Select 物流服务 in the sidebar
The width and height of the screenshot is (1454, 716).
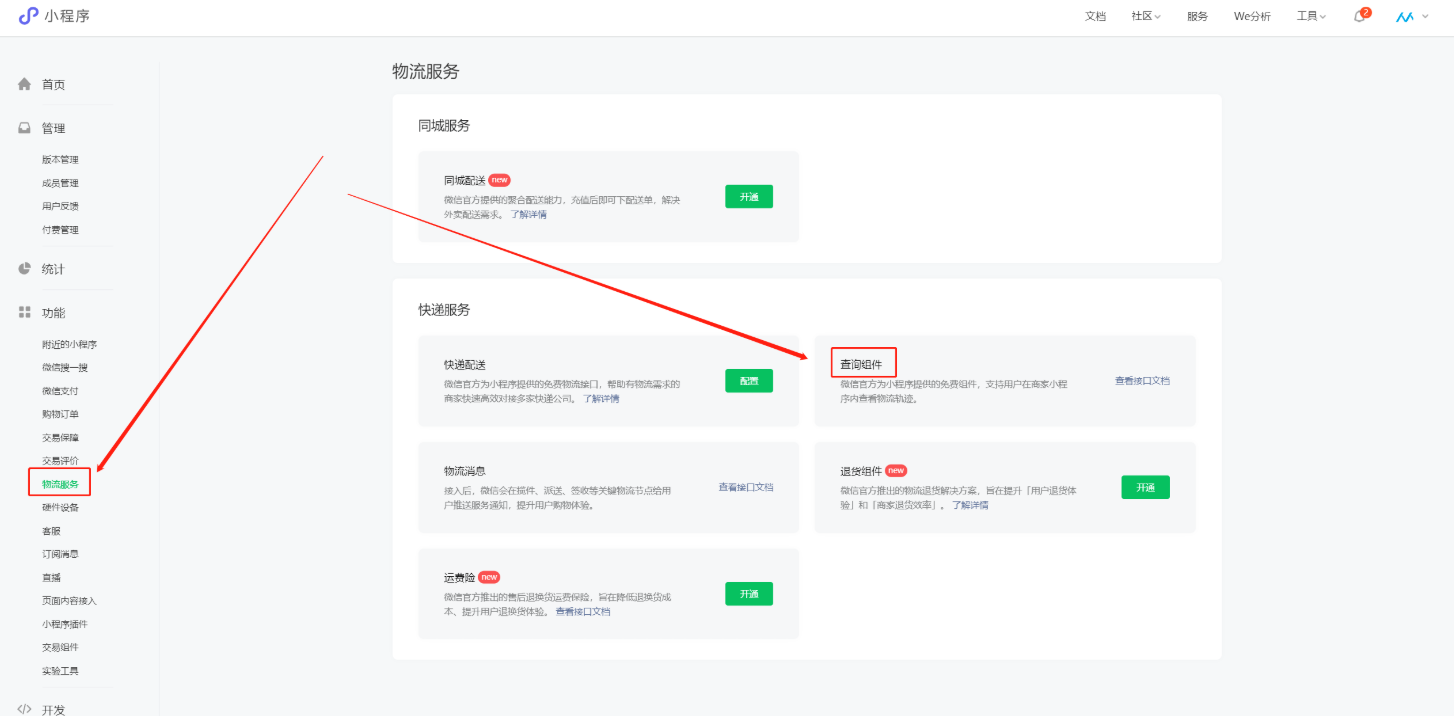60,484
